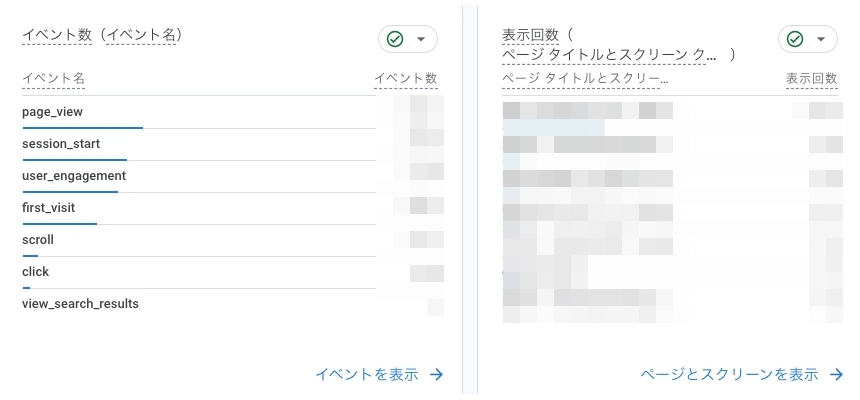Select the scroll event row
Screen dimensions: 860x400
tap(233, 240)
